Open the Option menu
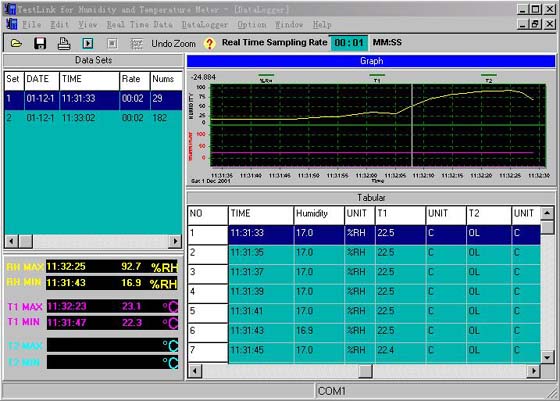Screen dimensions: 560x401 click(252, 25)
